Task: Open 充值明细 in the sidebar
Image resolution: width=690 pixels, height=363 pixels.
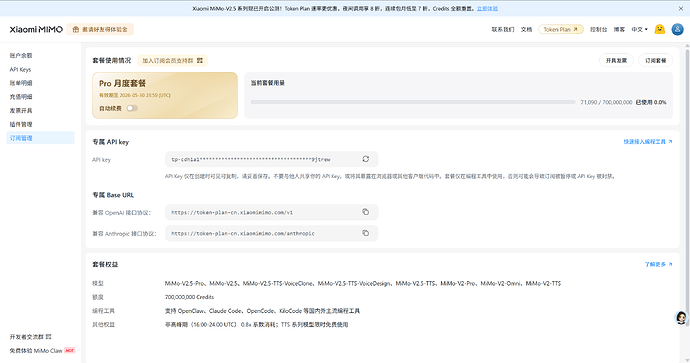Action: (x=21, y=97)
